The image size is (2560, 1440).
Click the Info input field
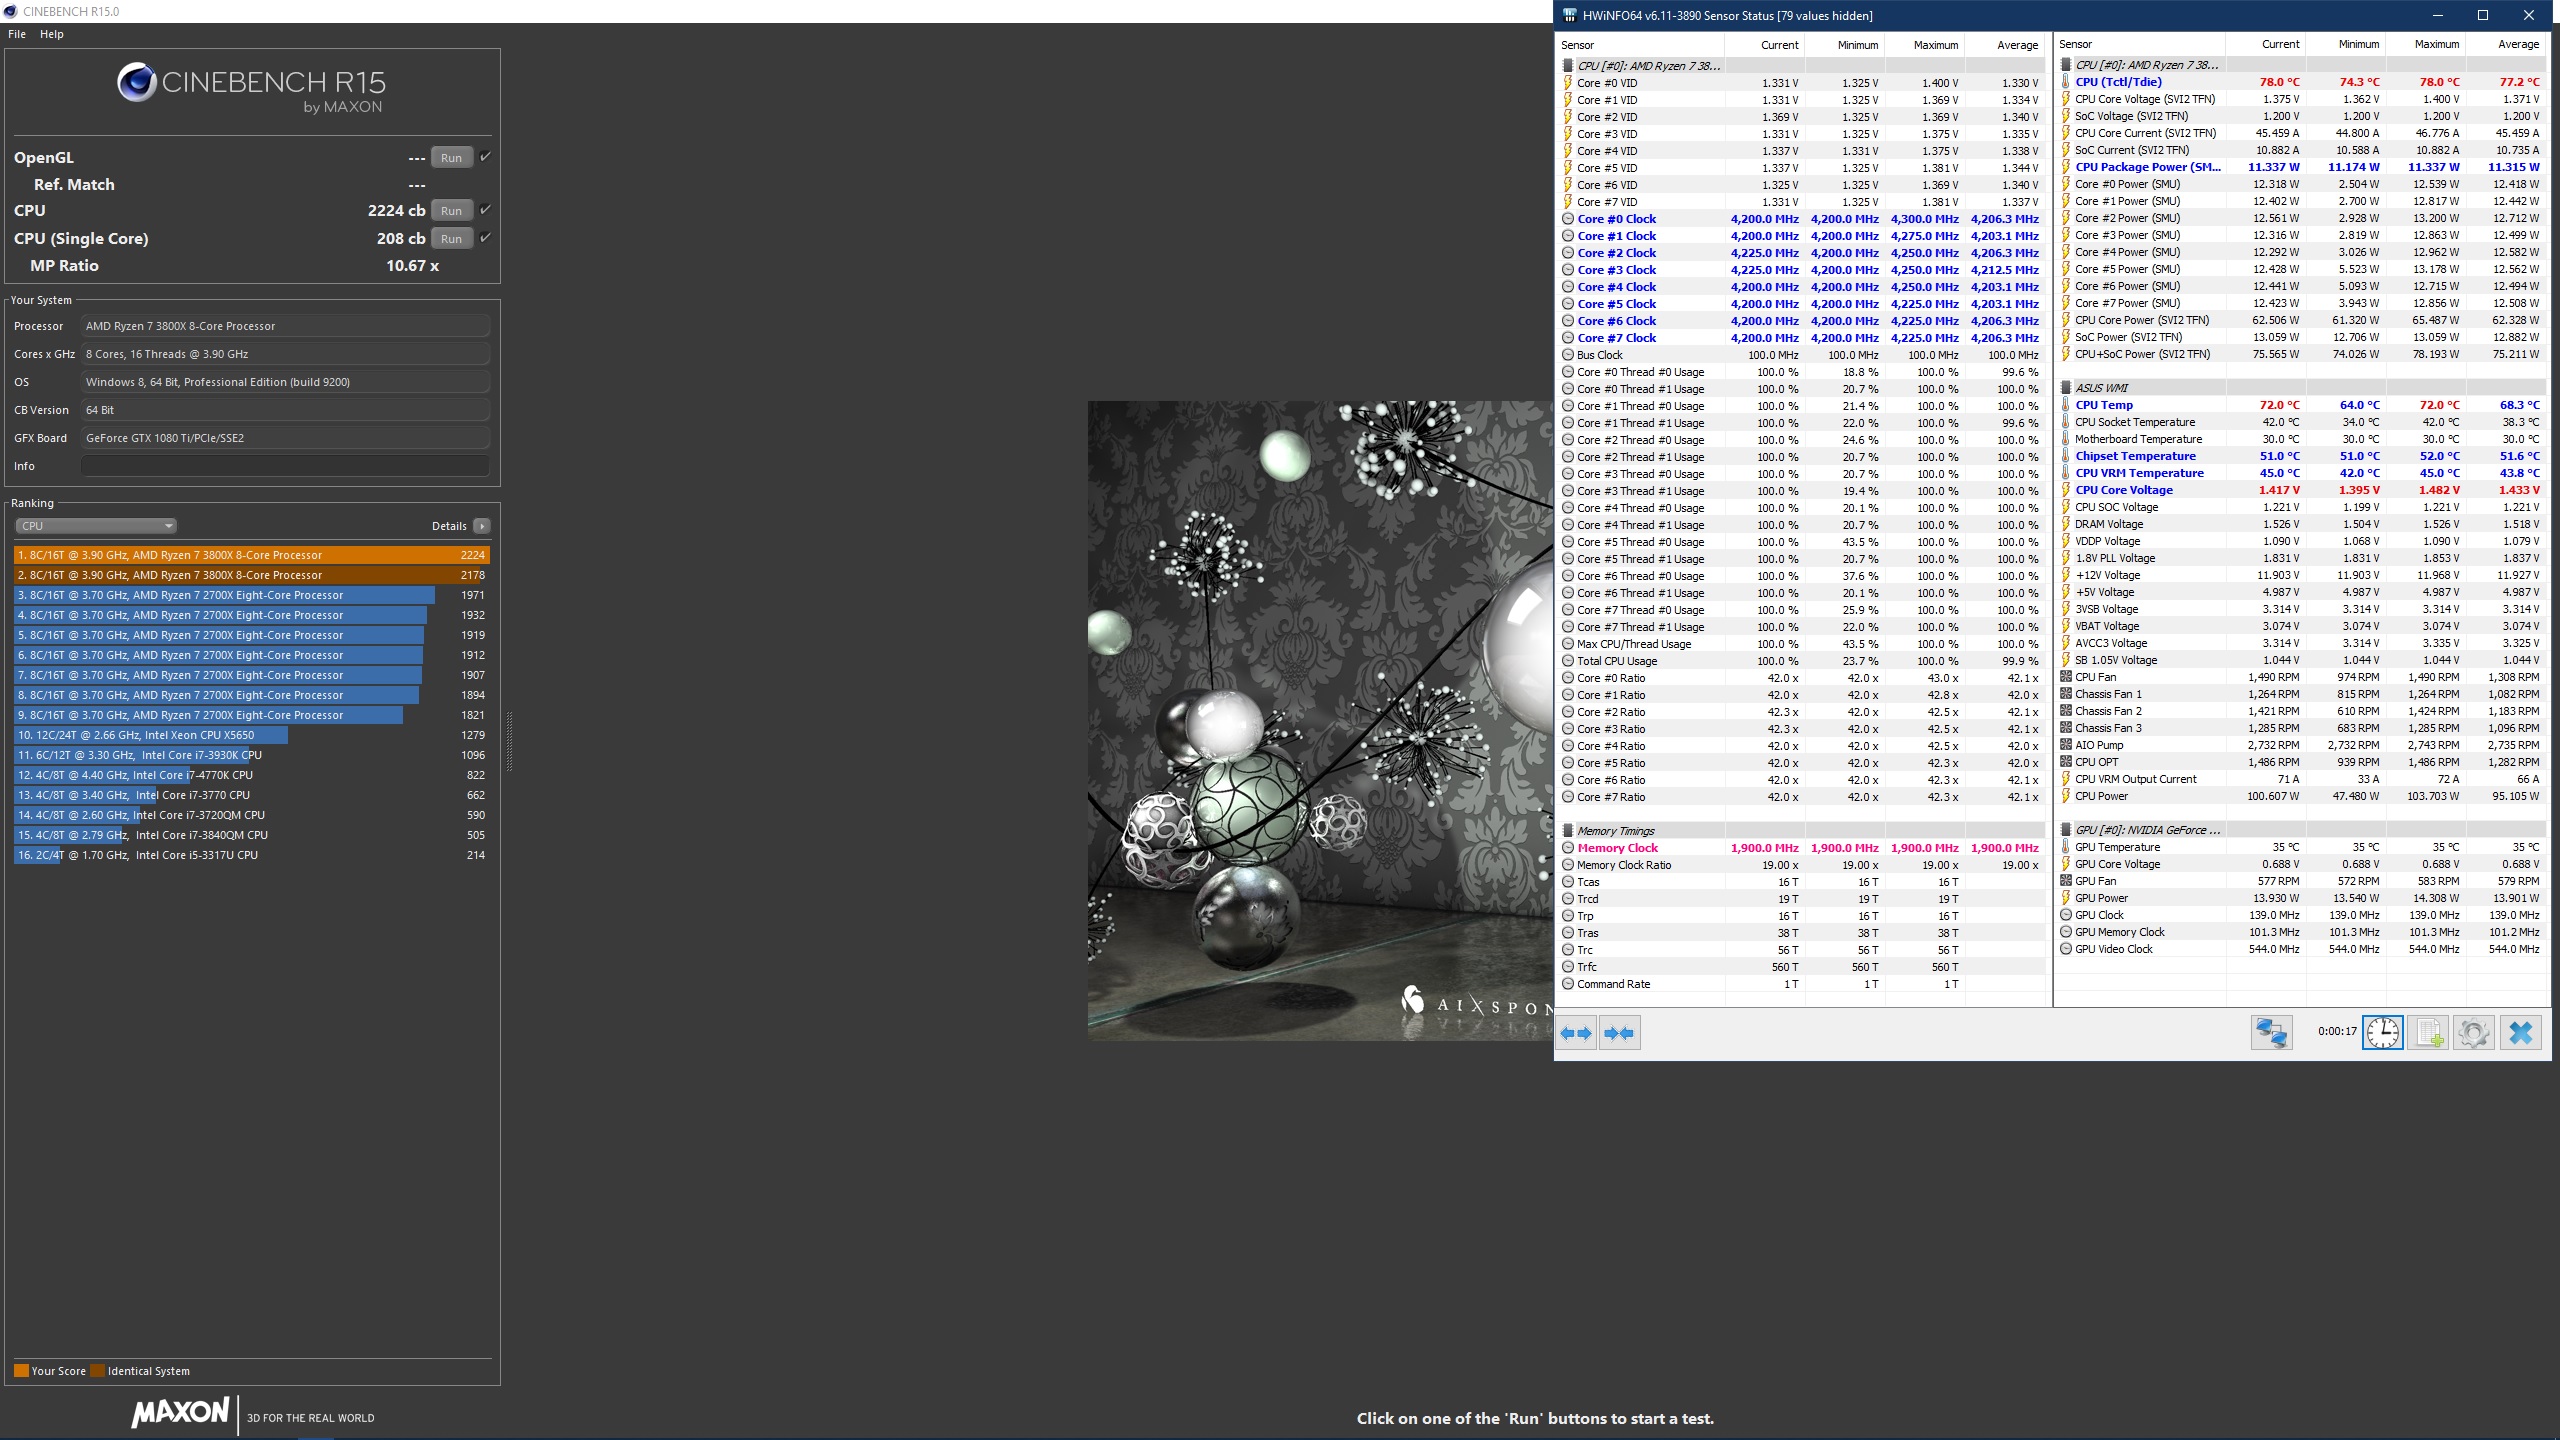pos(285,466)
